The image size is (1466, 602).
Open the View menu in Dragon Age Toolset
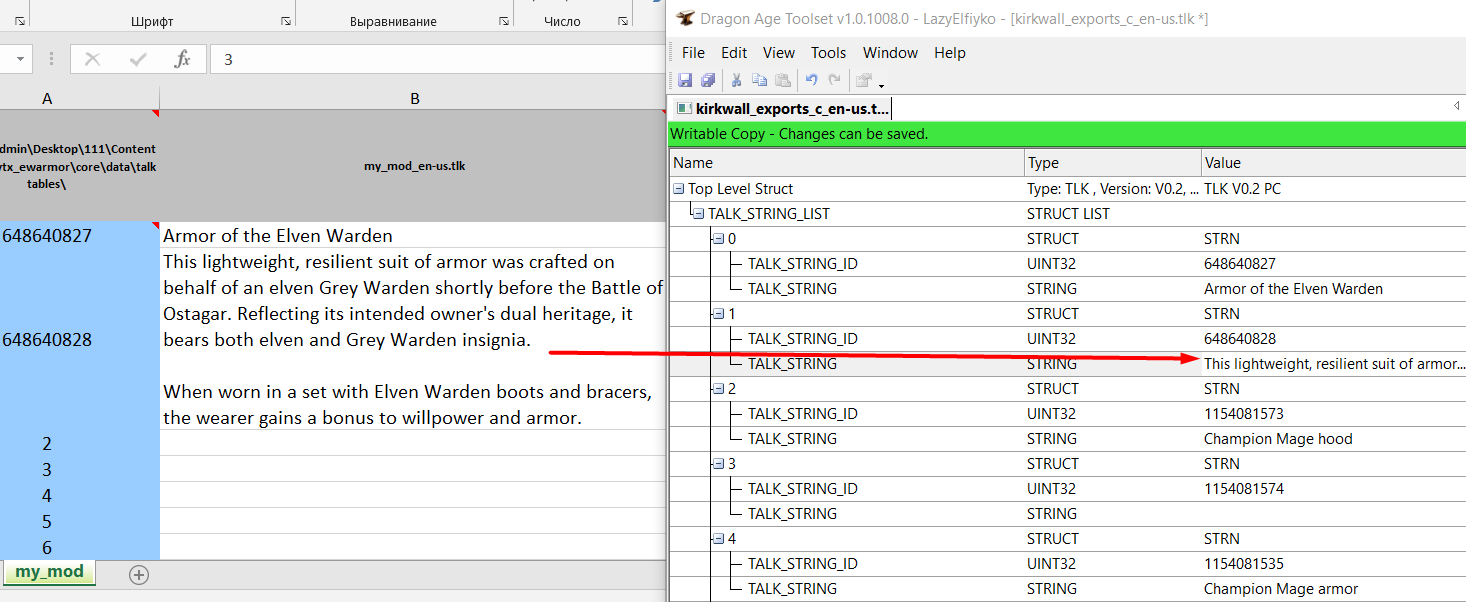click(x=779, y=53)
